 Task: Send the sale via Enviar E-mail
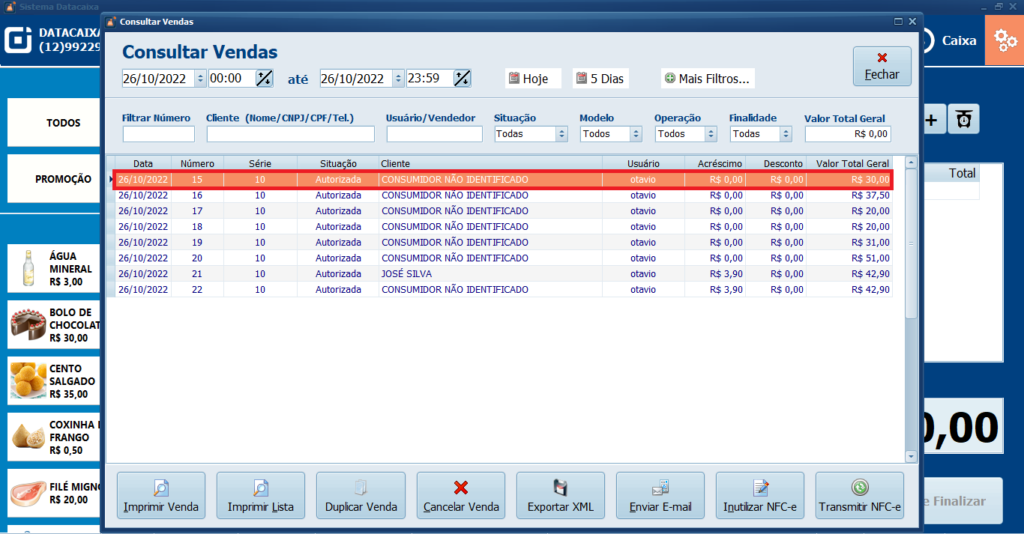pos(660,495)
